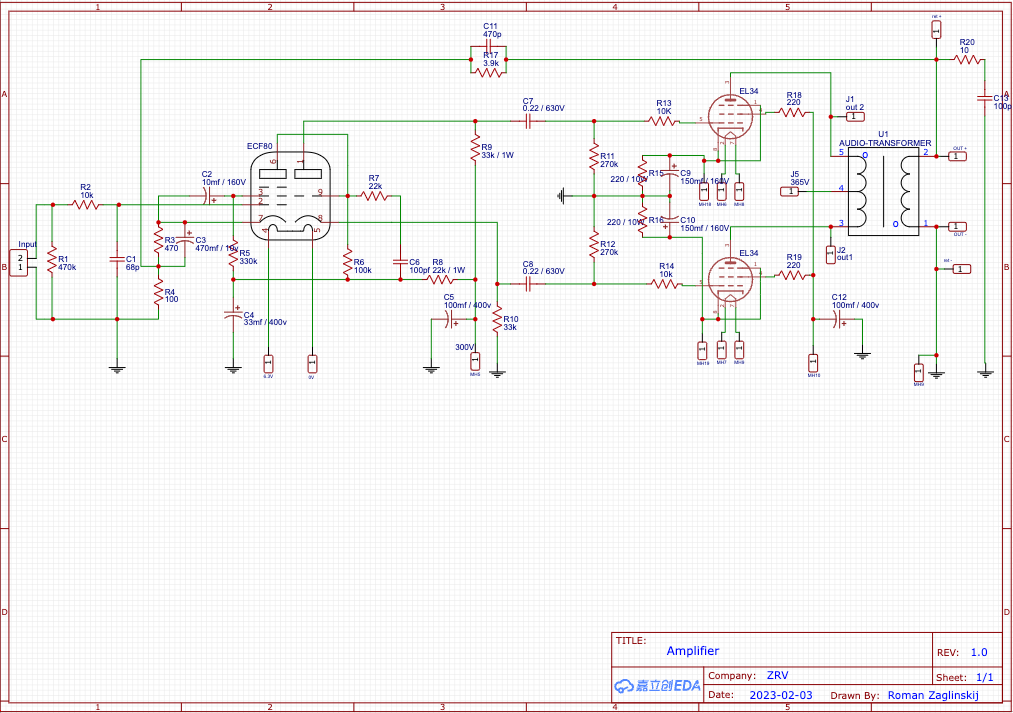
Task: Select the U1 audio transformer symbol
Action: tap(883, 194)
